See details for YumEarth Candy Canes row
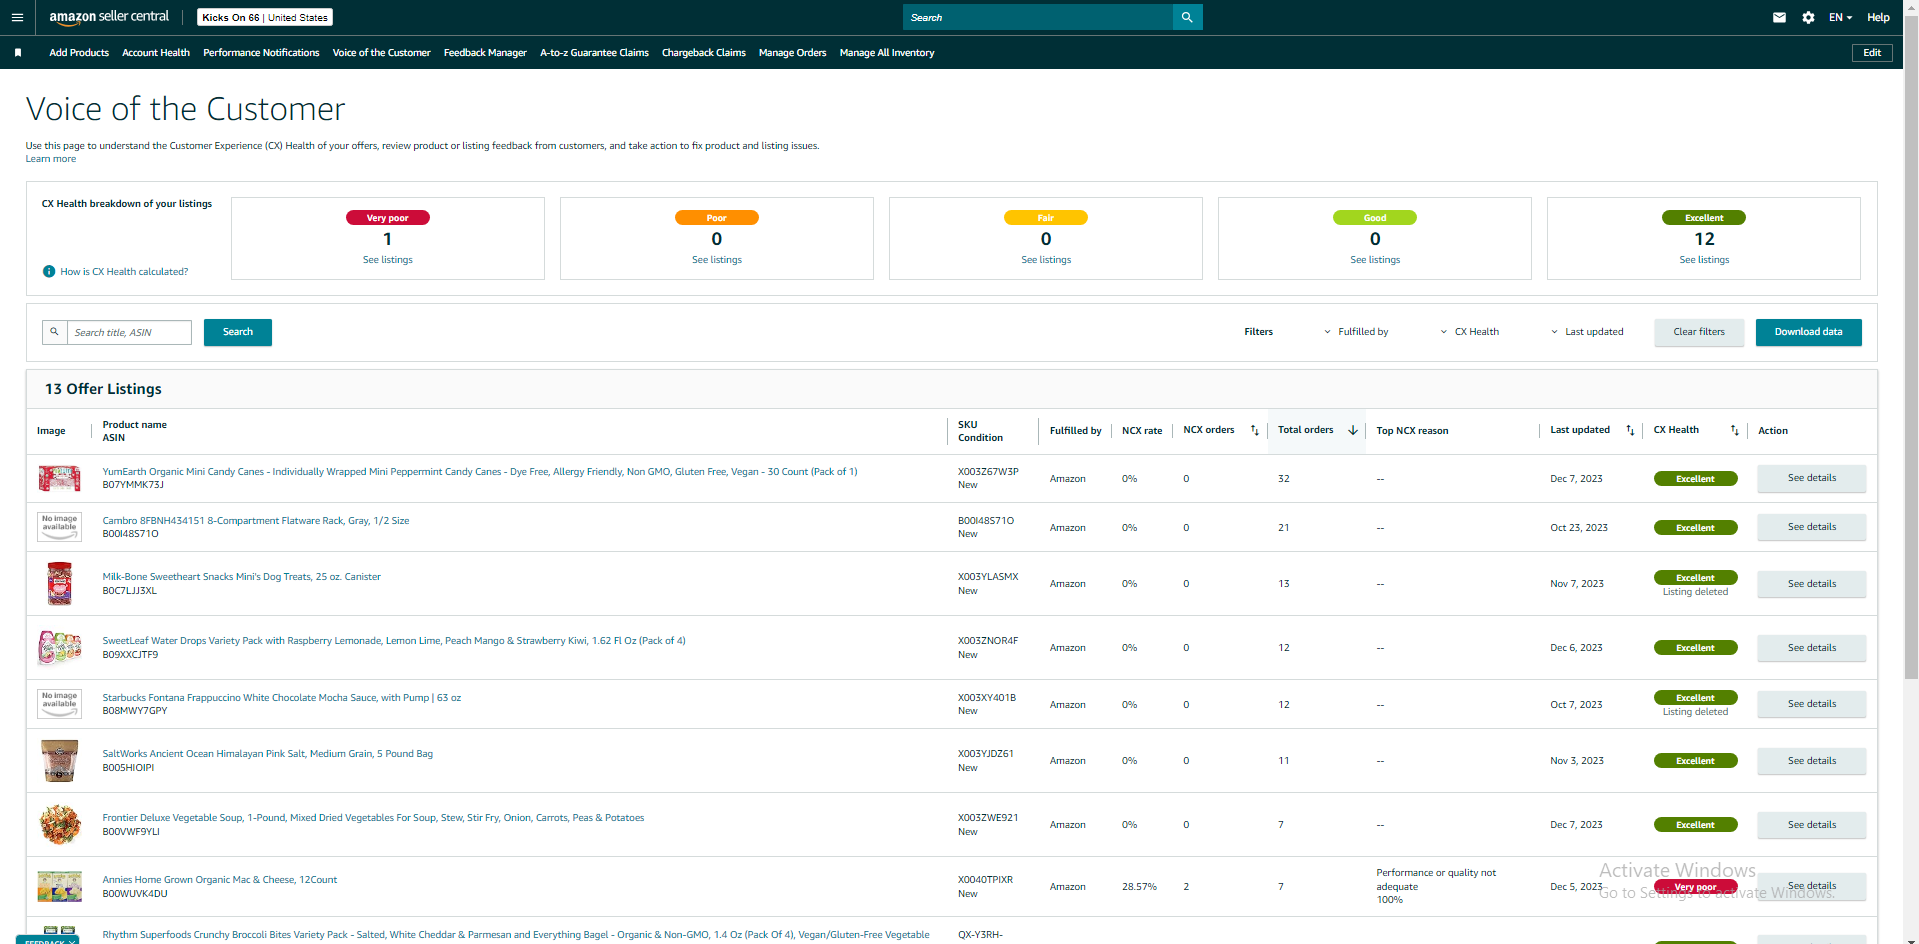Image resolution: width=1919 pixels, height=944 pixels. (x=1811, y=478)
